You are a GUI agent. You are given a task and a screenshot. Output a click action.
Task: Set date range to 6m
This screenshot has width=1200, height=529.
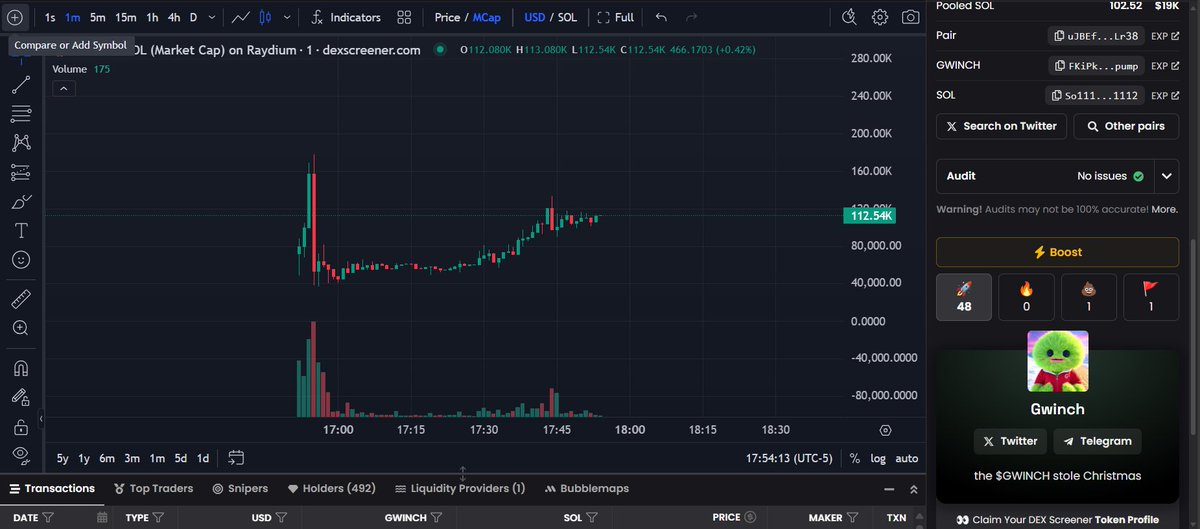107,458
